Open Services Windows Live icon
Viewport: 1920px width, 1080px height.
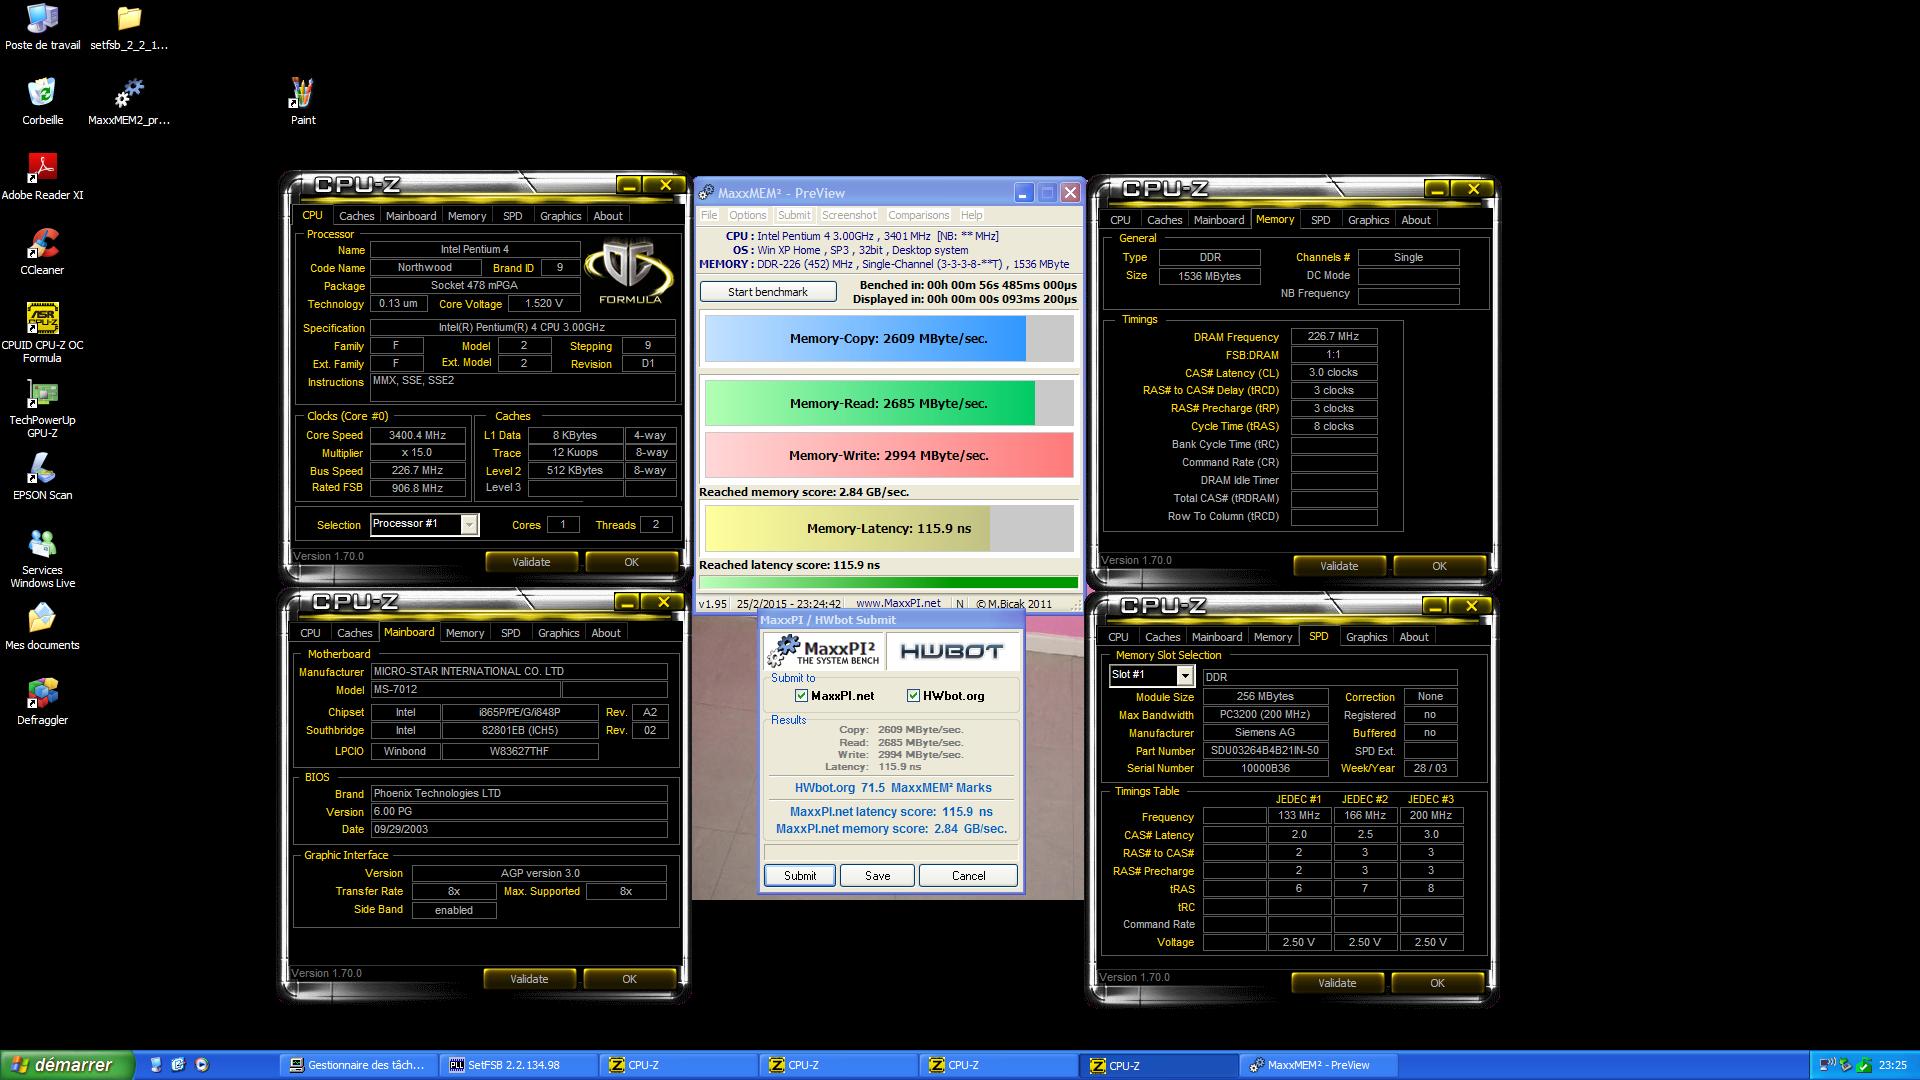tap(42, 558)
